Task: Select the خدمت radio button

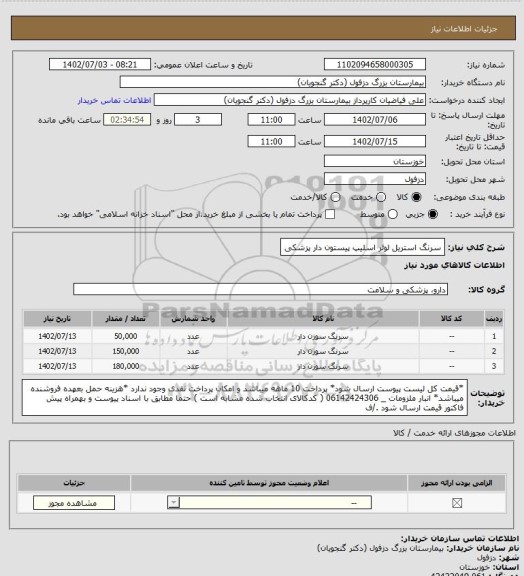Action: 381,197
